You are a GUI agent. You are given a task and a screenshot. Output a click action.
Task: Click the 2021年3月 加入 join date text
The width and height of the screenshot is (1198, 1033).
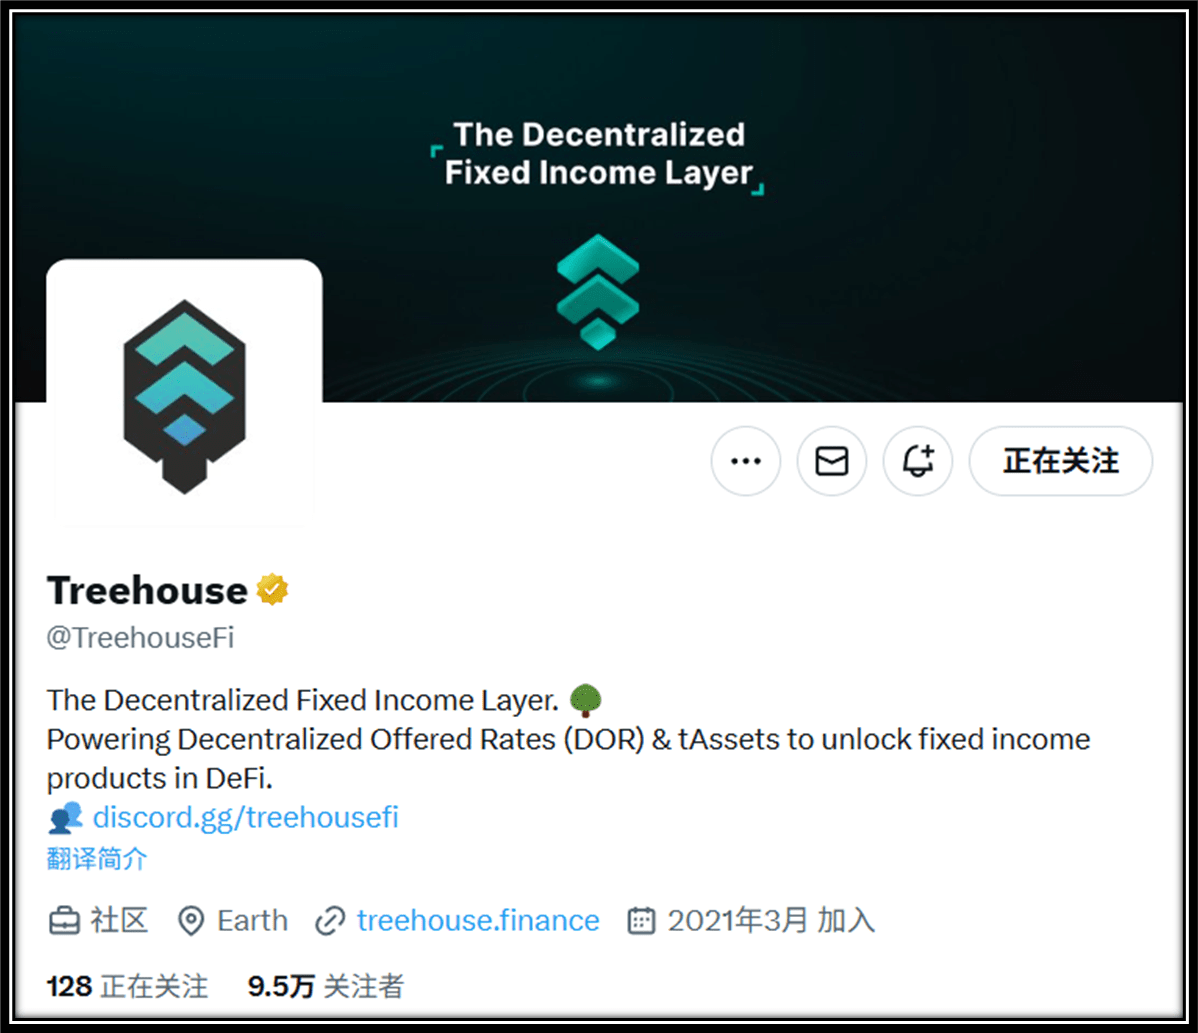(772, 920)
